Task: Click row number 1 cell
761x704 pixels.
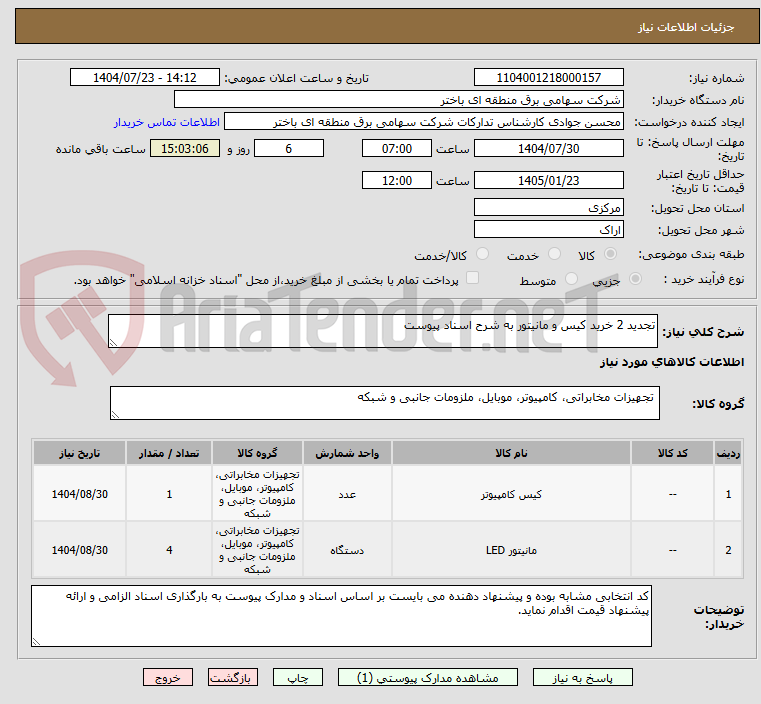Action: click(x=728, y=494)
